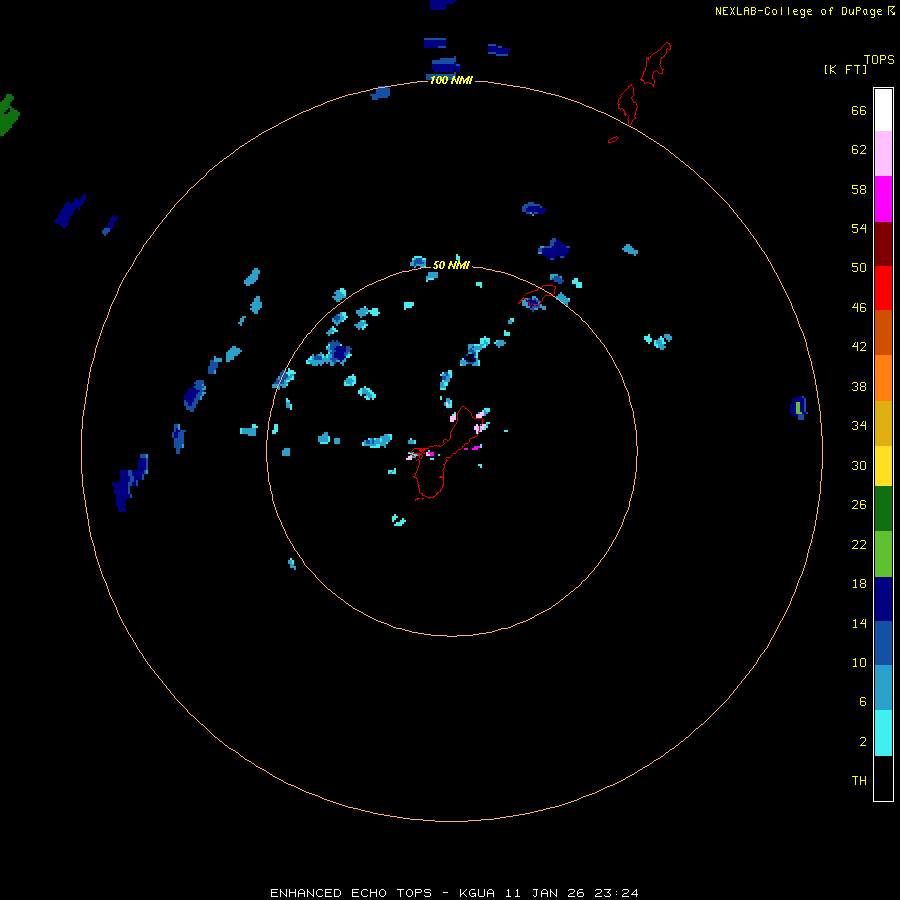Viewport: 900px width, 900px height.
Task: Click the orange 42 kft legend swatch
Action: 883,378
